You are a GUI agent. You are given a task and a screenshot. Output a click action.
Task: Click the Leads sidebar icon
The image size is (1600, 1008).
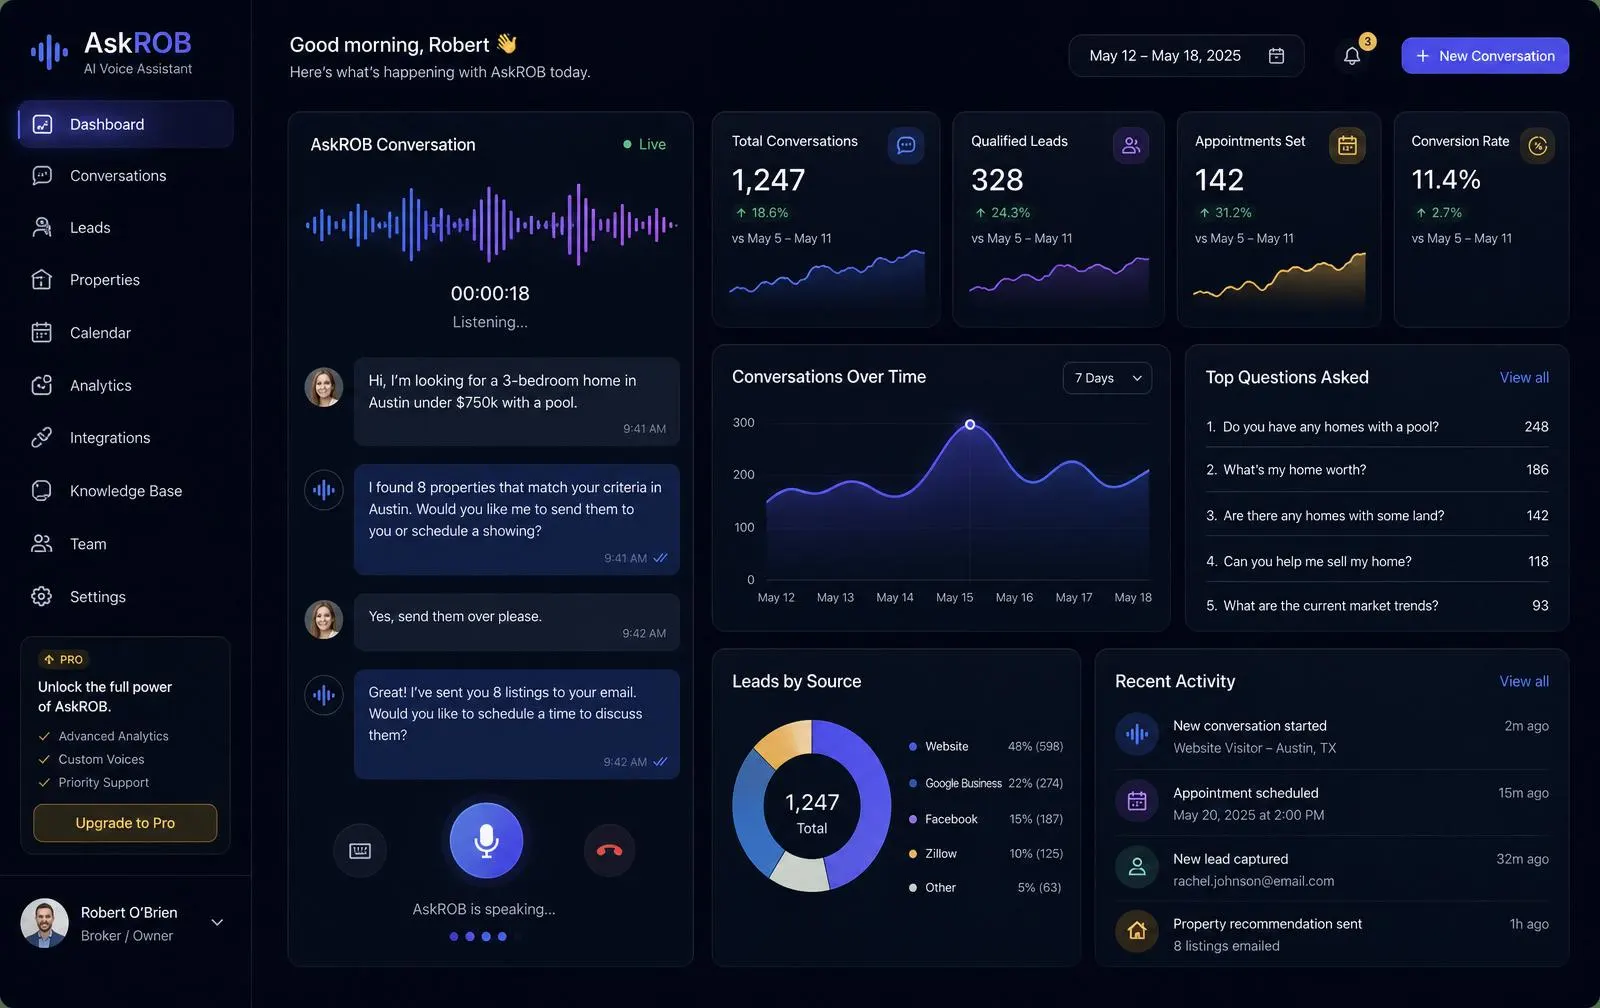(42, 227)
